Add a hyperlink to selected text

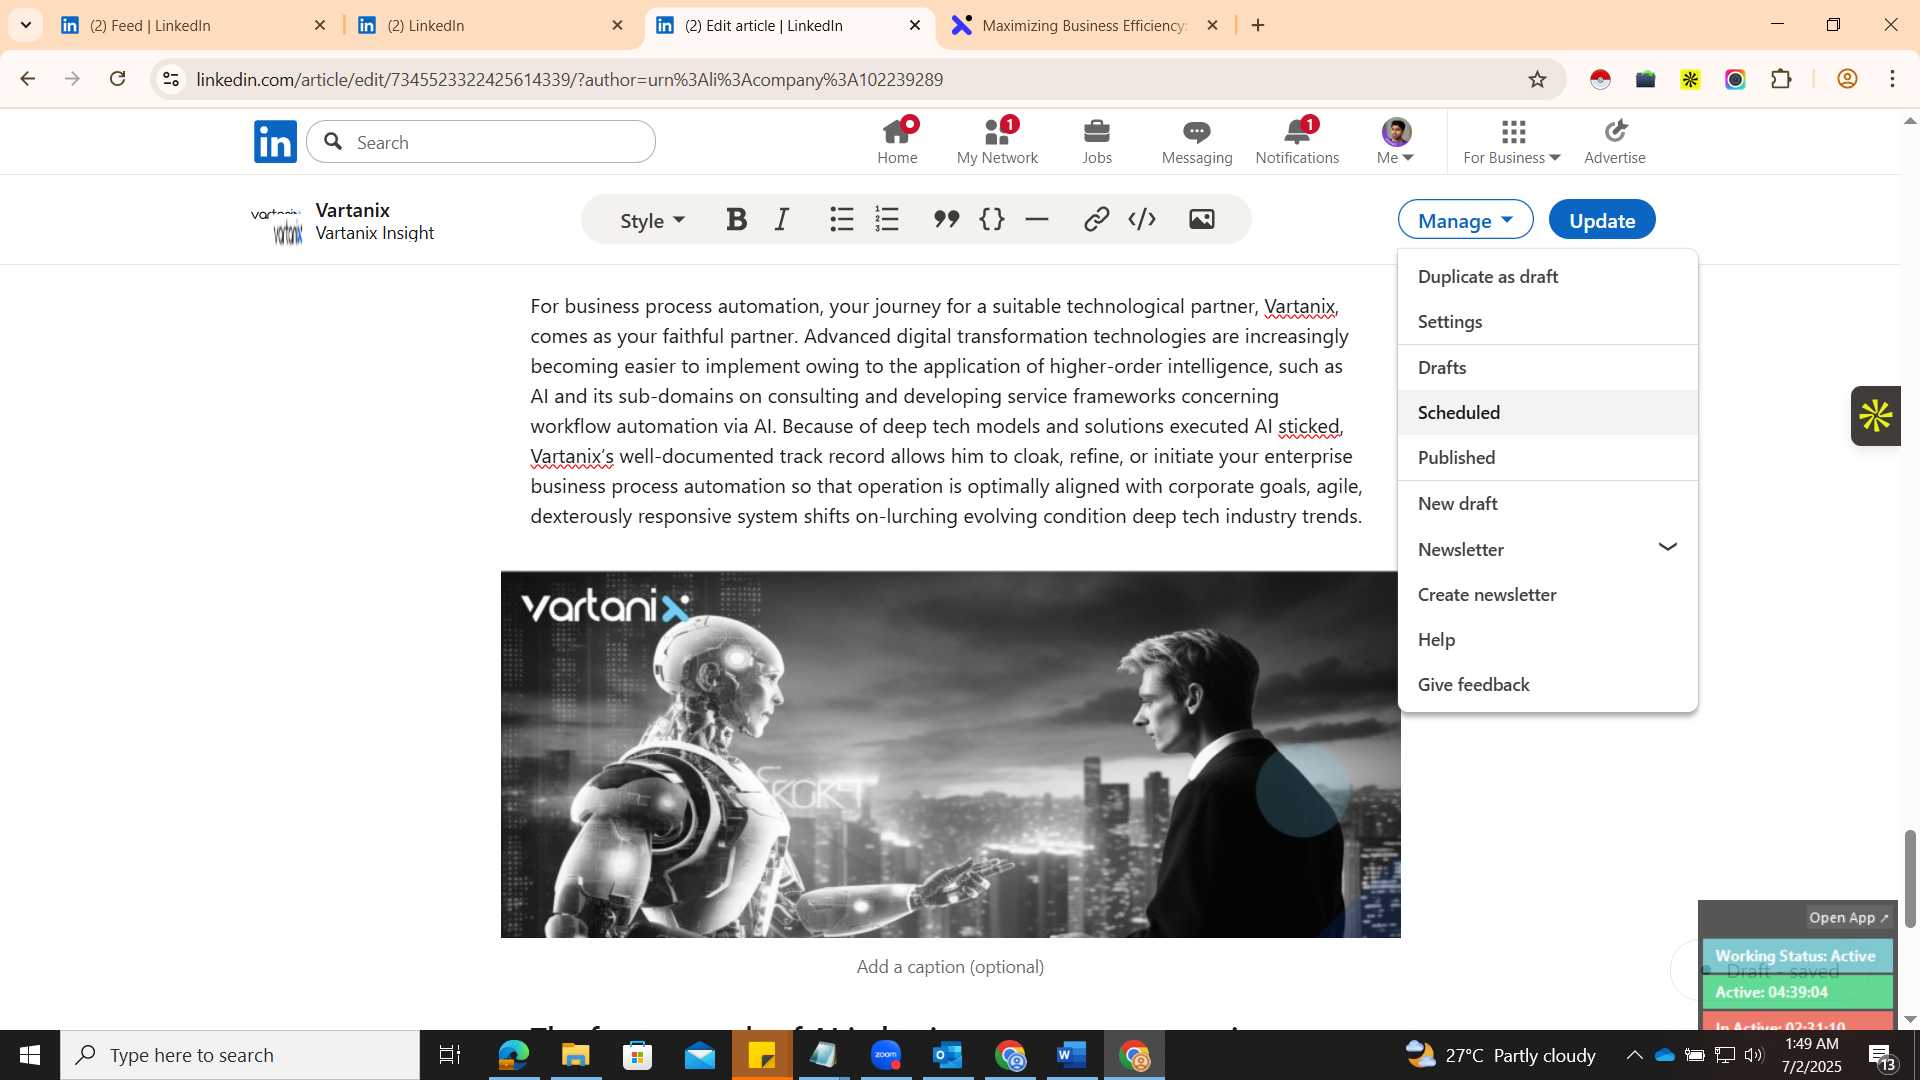(1096, 219)
